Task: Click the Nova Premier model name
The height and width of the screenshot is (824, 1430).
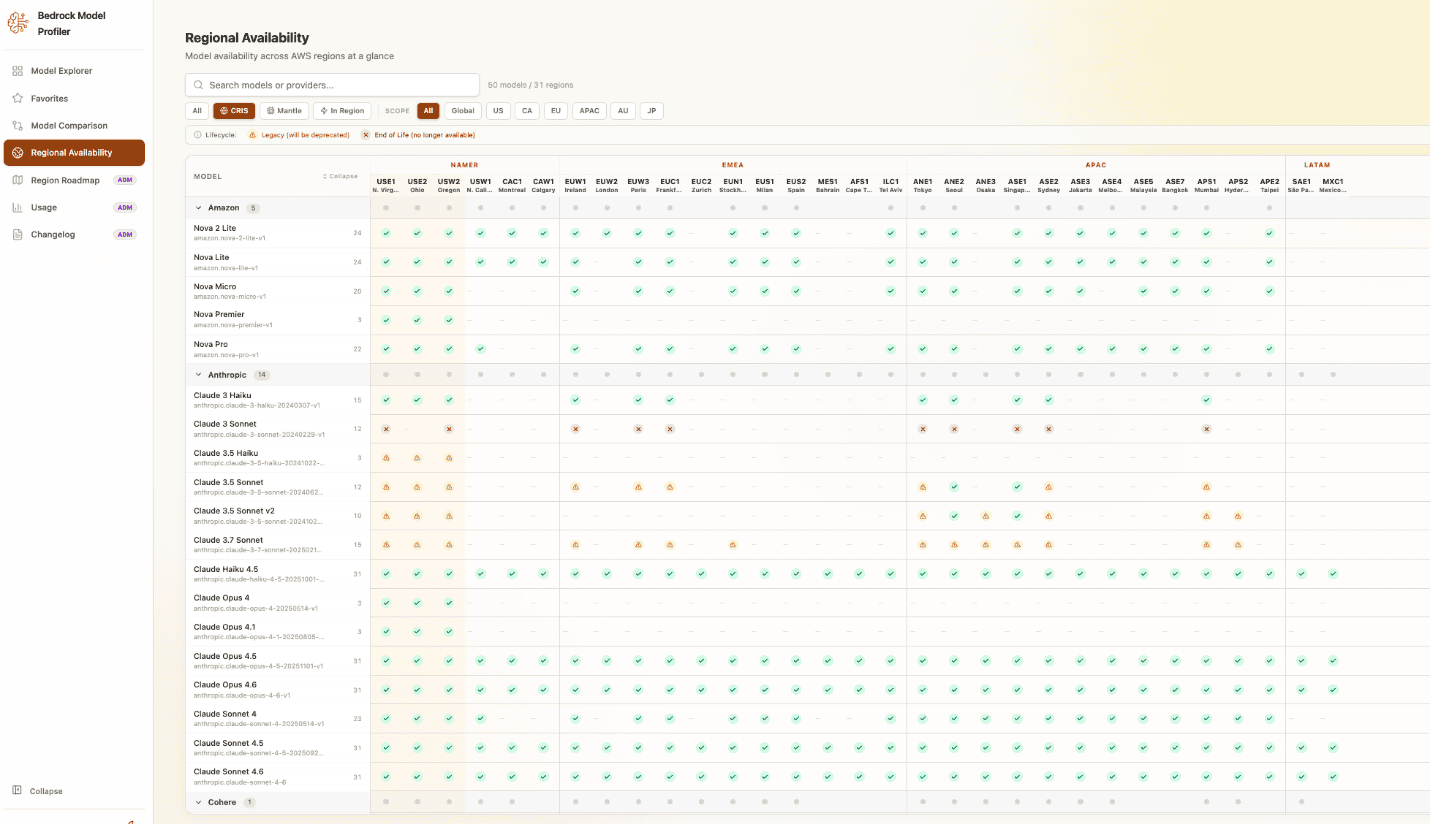Action: click(x=219, y=314)
